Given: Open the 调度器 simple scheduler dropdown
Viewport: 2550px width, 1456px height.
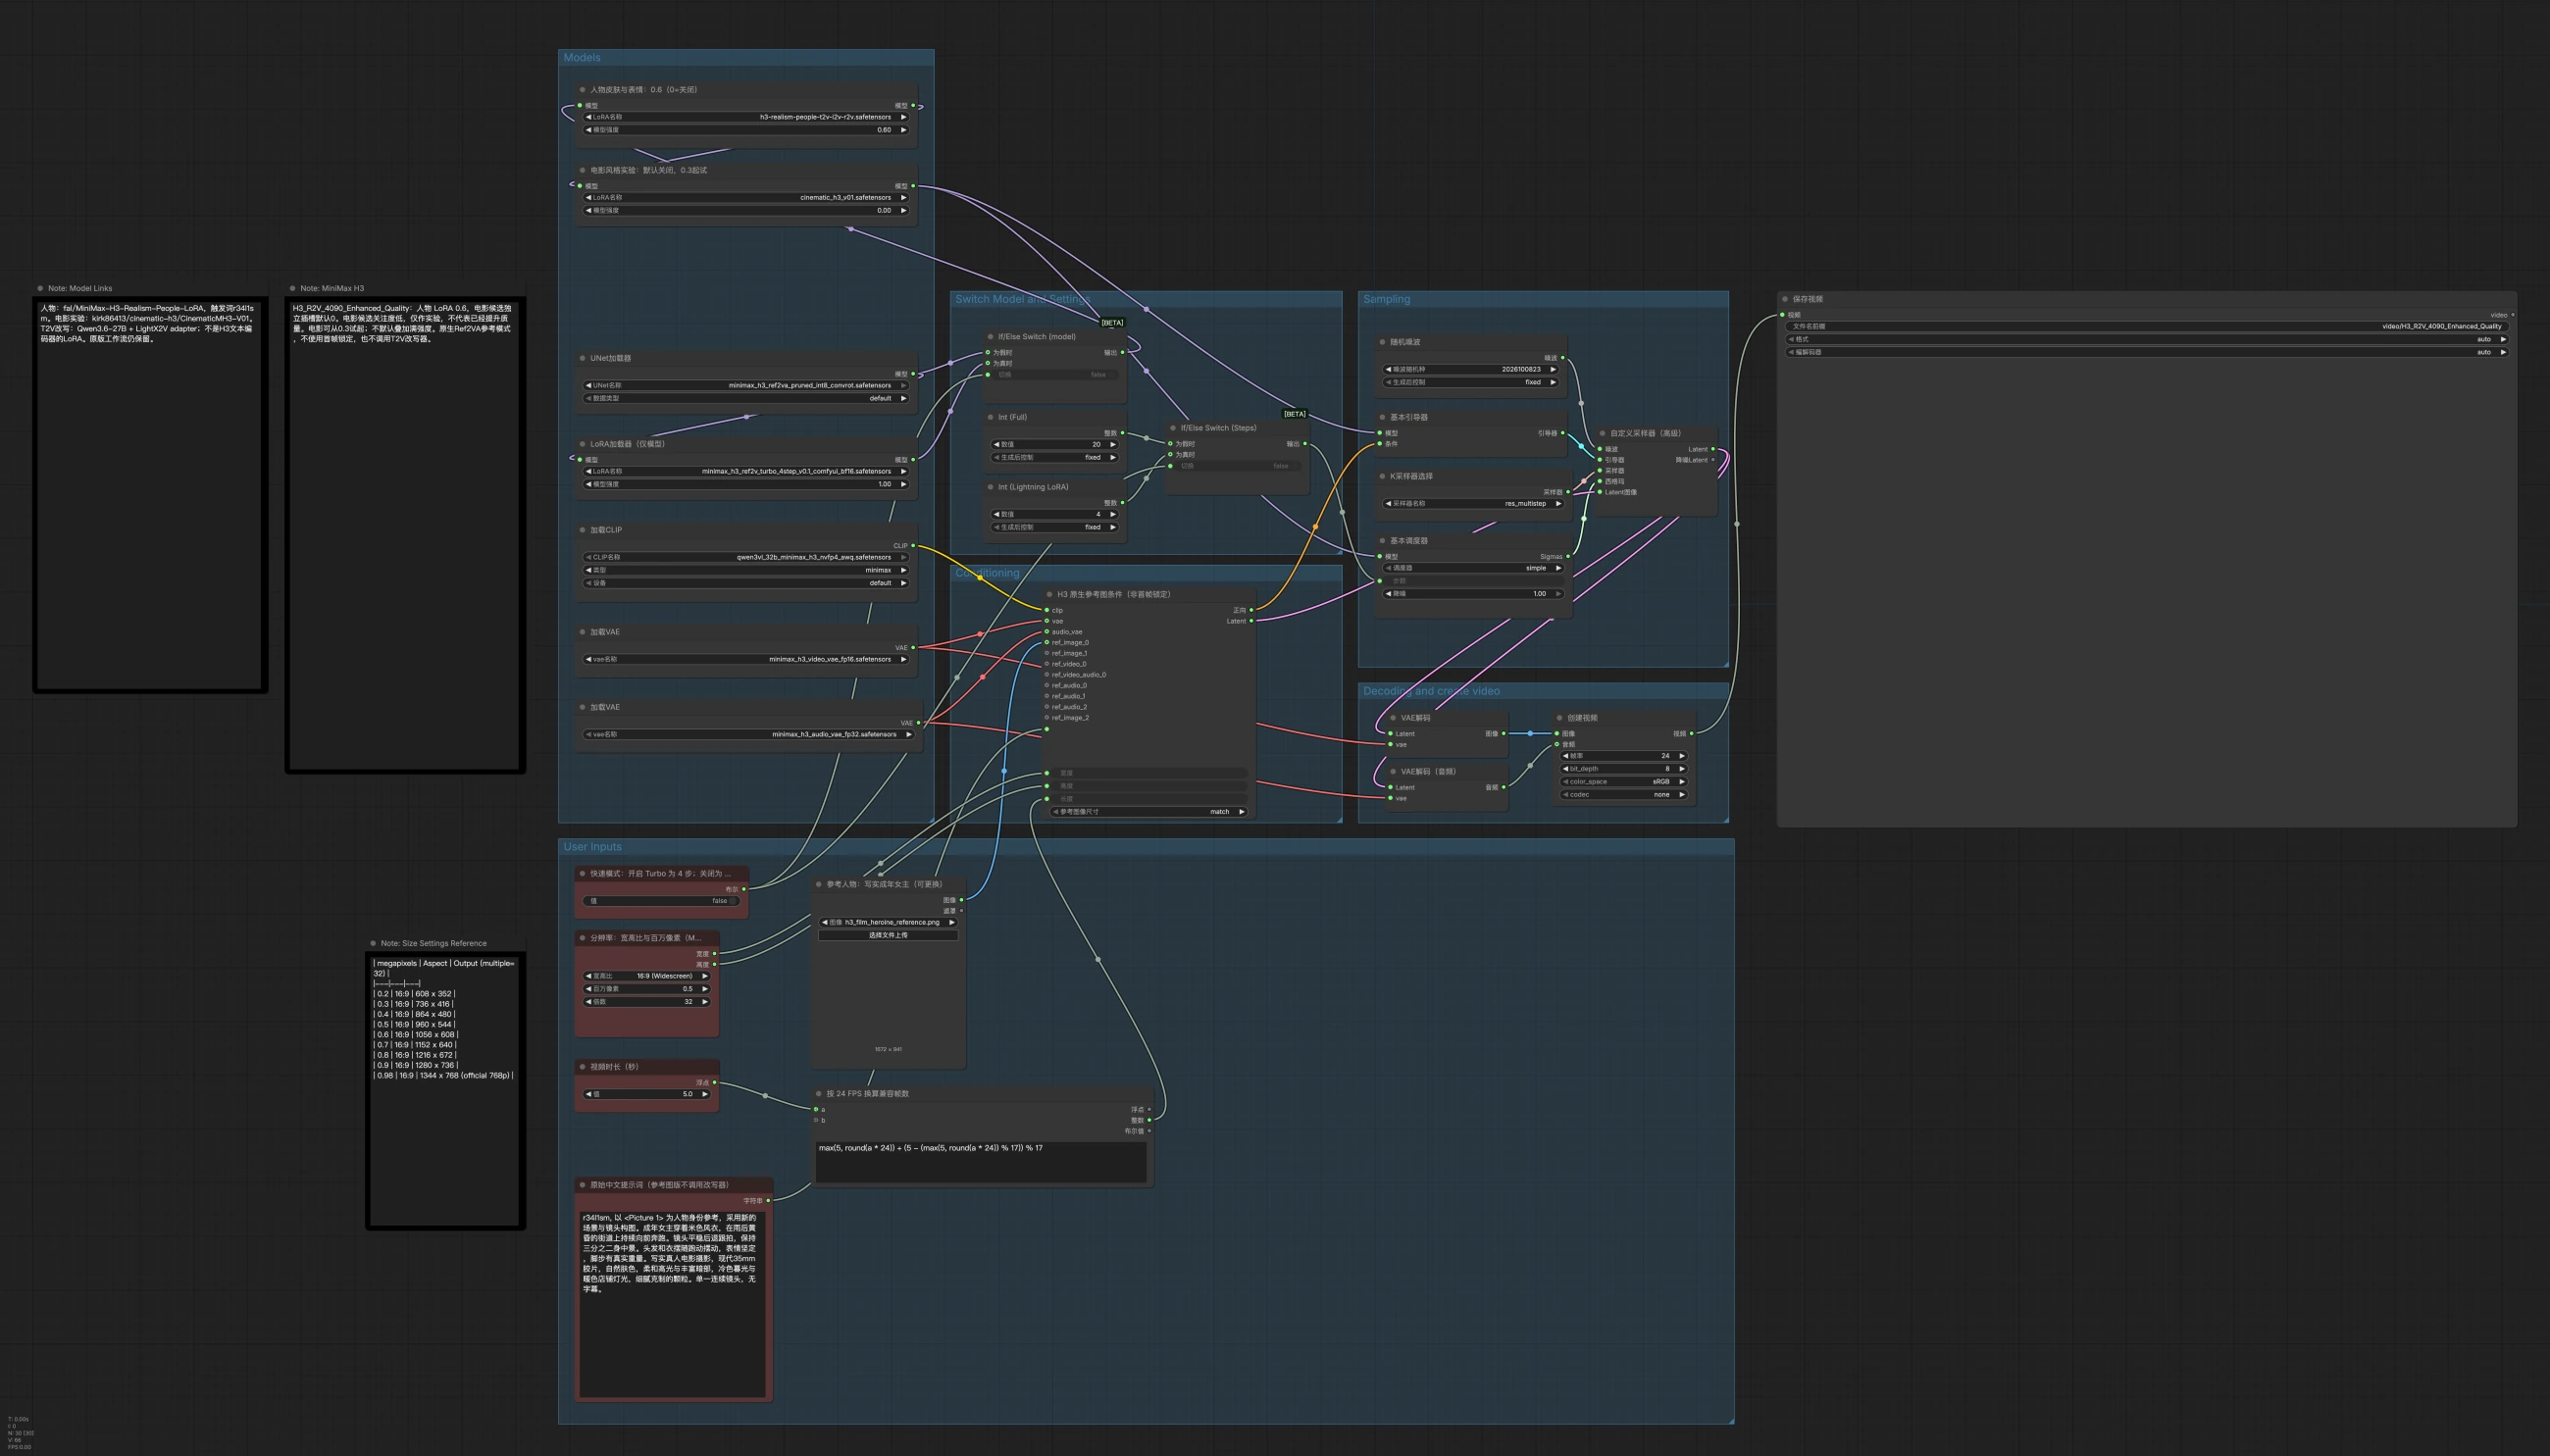Looking at the screenshot, I should tap(1472, 568).
